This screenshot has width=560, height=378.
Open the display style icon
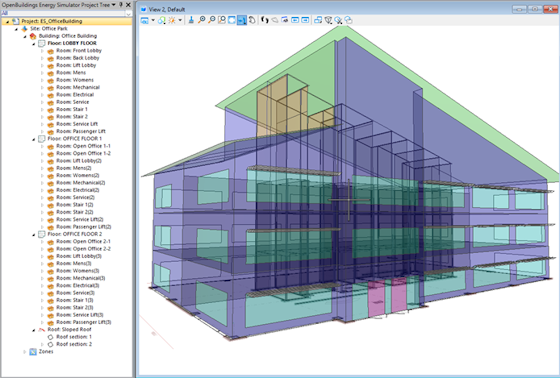pyautogui.click(x=161, y=20)
